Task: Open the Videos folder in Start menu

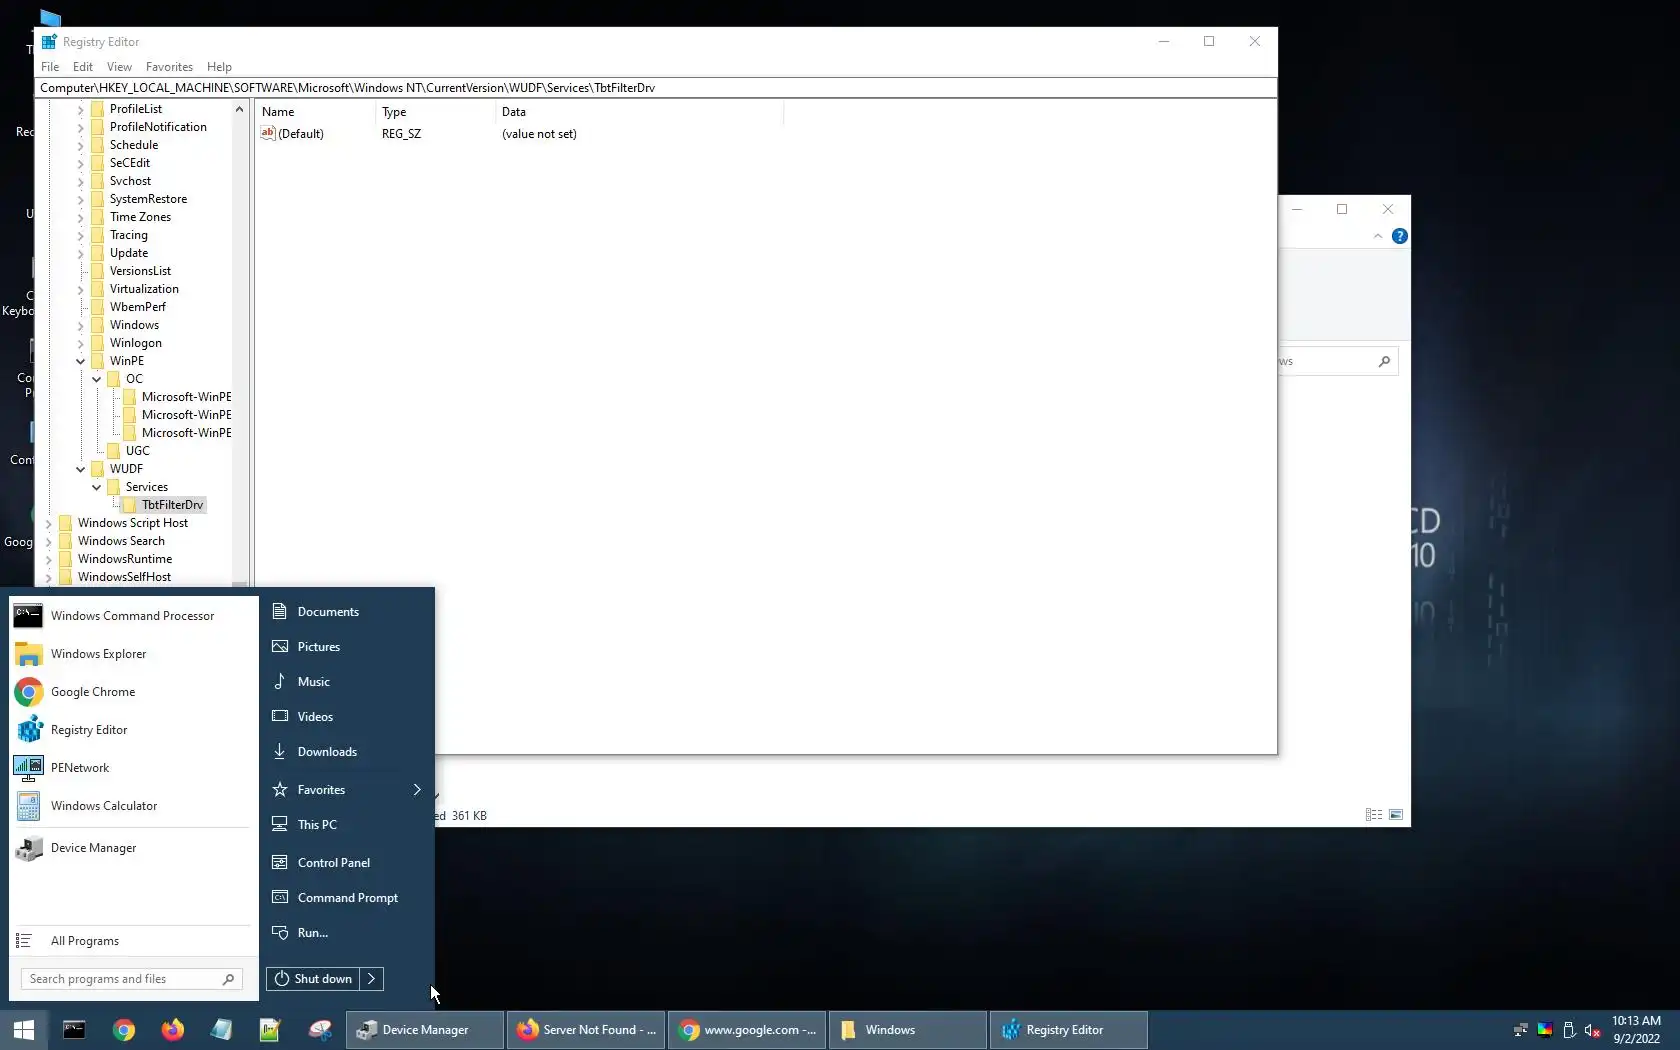Action: point(348,717)
